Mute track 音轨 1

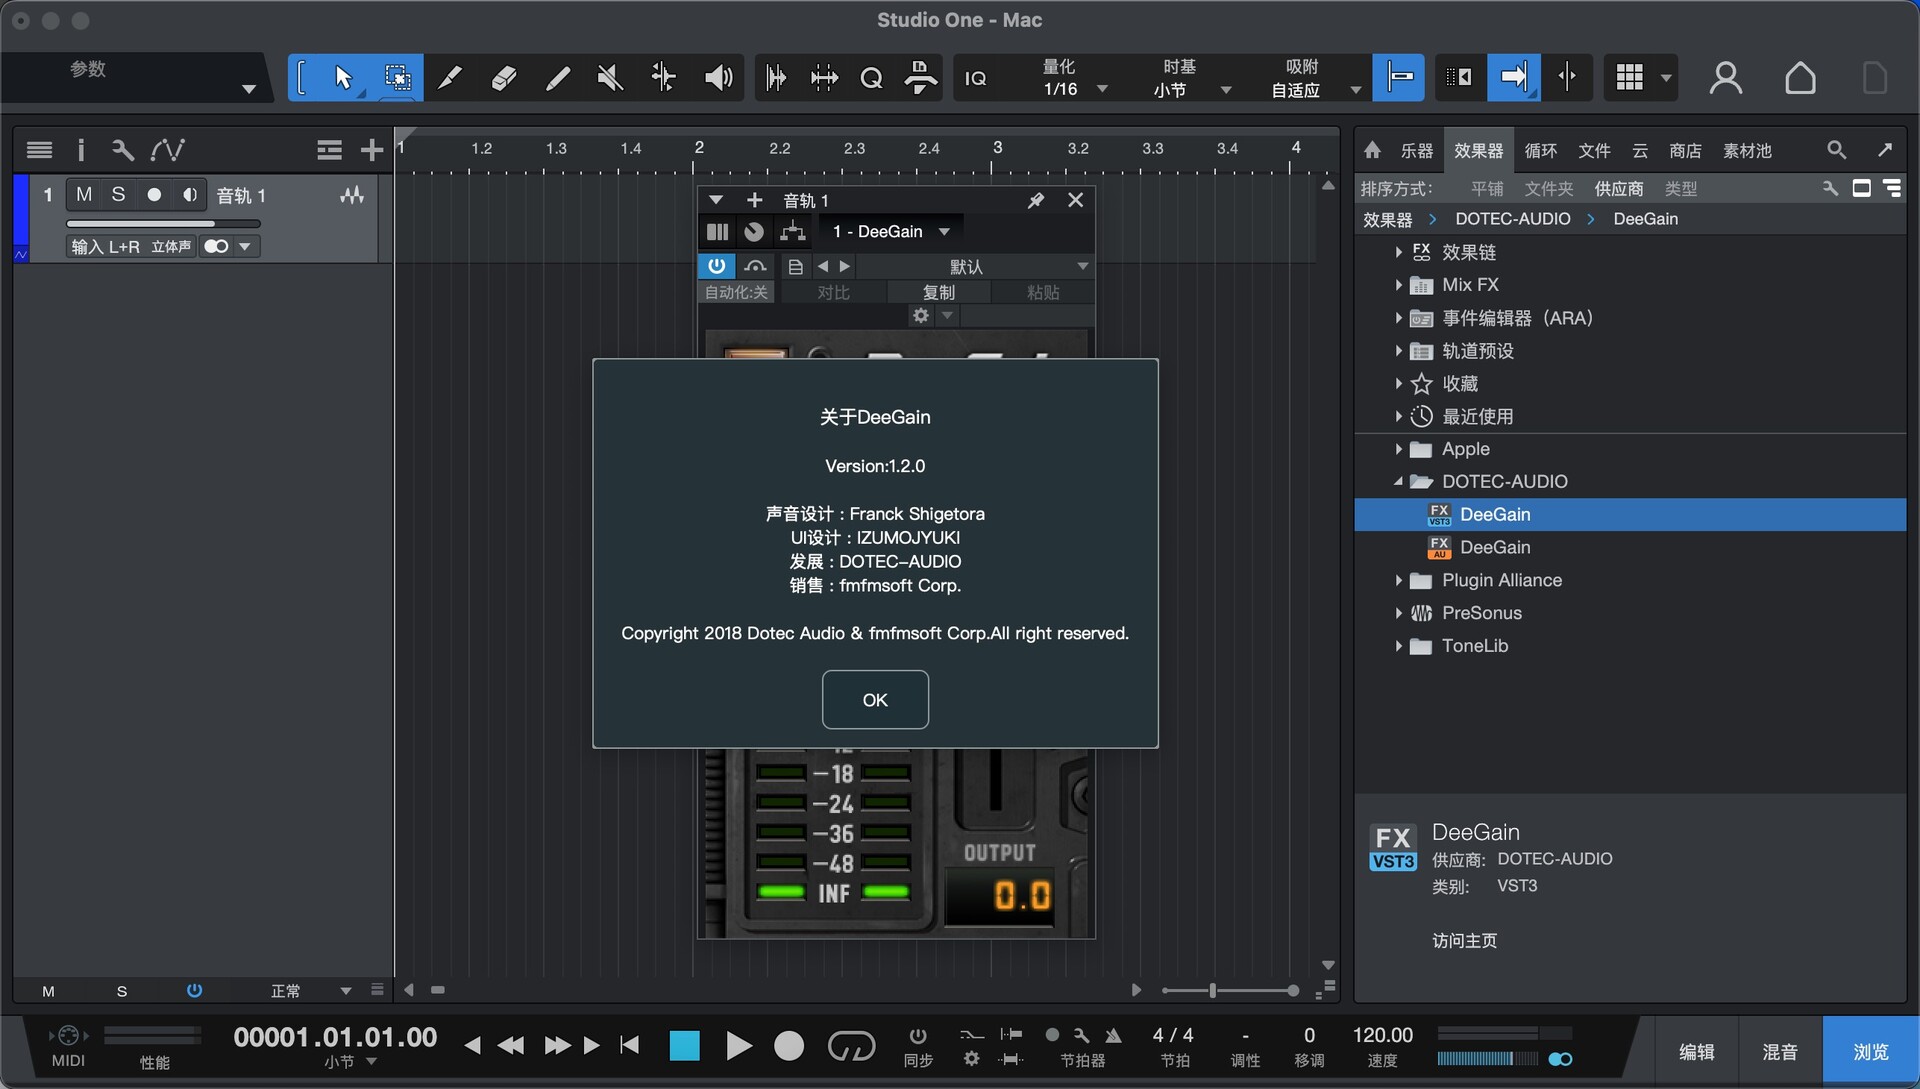click(84, 195)
